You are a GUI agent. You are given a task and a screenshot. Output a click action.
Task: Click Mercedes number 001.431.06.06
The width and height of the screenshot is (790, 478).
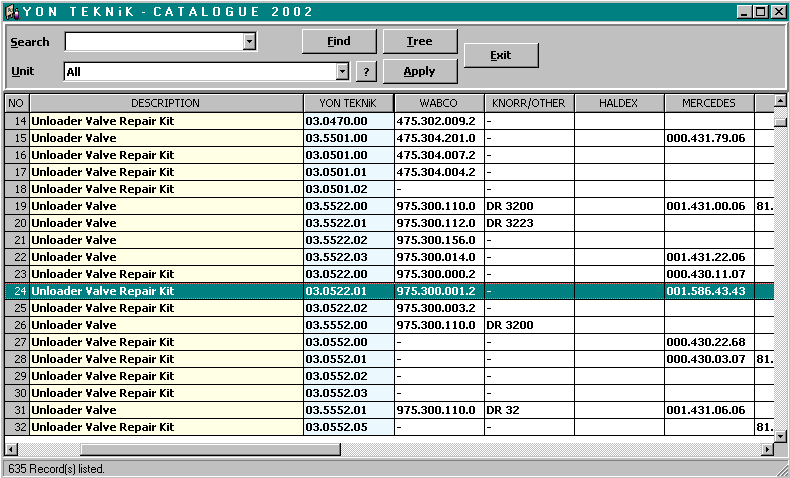[x=705, y=410]
